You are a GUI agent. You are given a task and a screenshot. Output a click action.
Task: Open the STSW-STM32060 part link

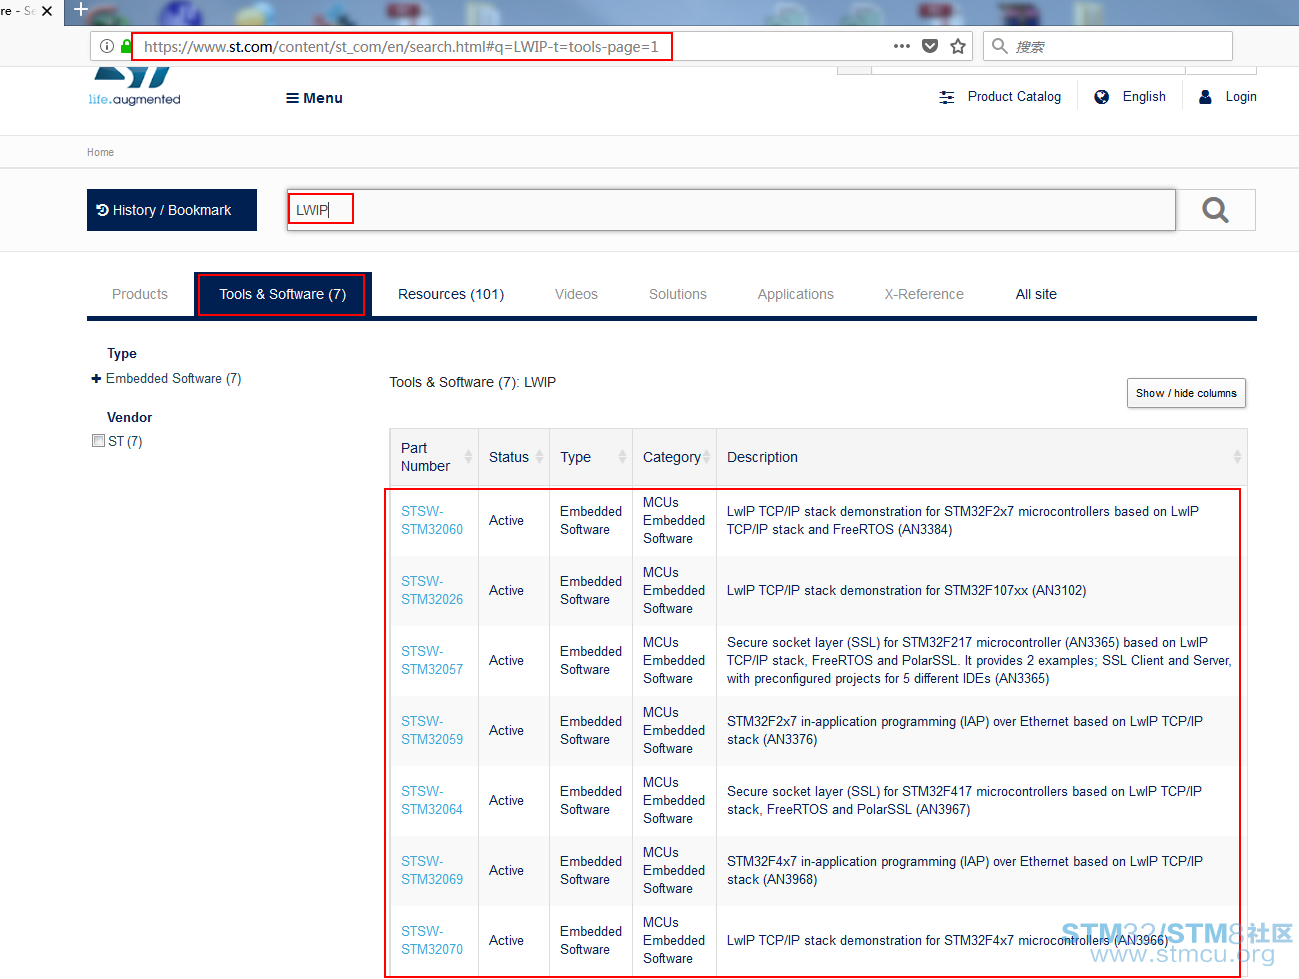pos(432,520)
